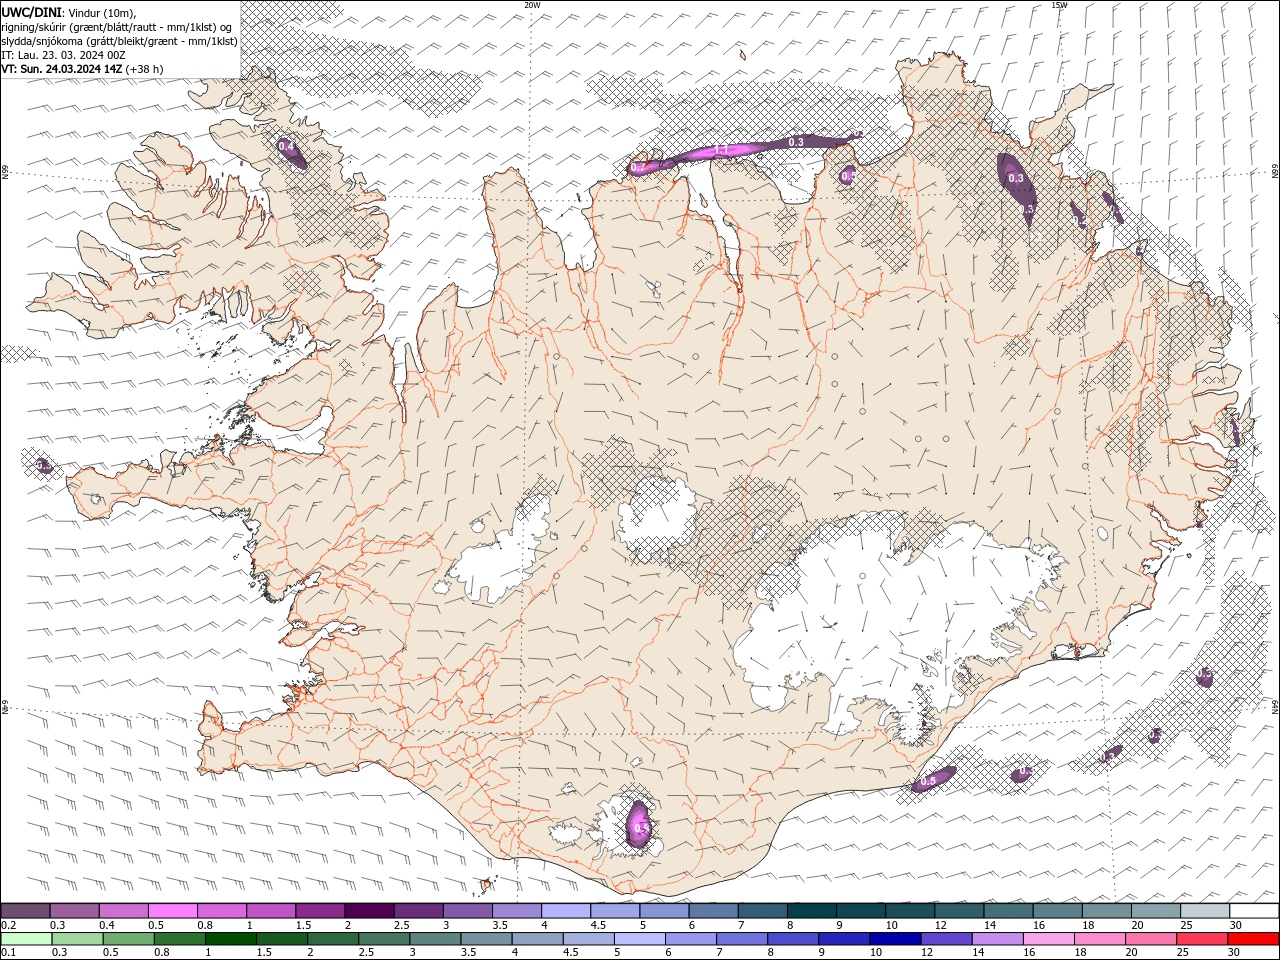Select the 2.5 swatch in the lower legend row
This screenshot has width=1280, height=960.
tap(383, 939)
